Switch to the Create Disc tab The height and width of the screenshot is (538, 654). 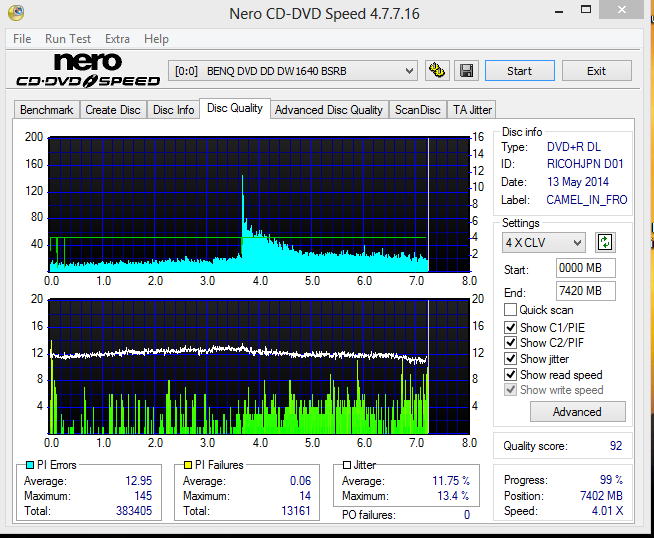(113, 110)
